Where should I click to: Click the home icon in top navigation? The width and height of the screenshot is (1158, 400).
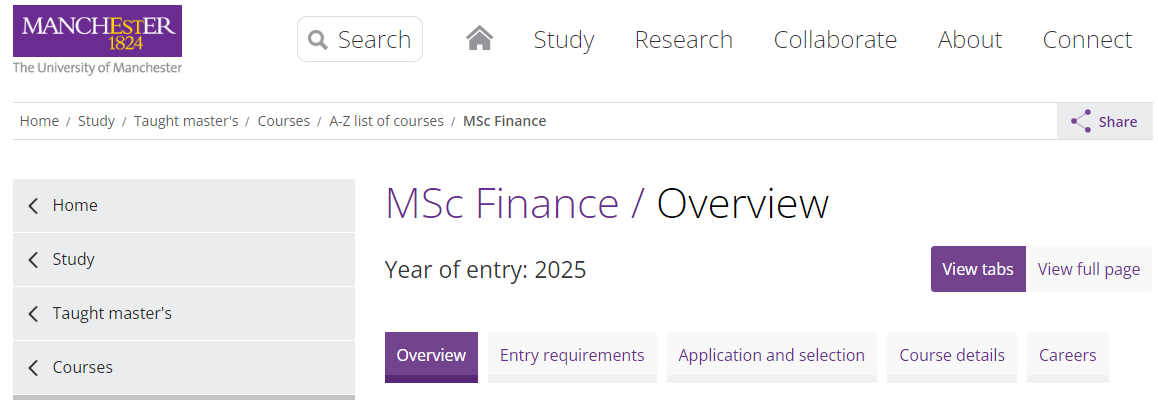click(x=479, y=38)
